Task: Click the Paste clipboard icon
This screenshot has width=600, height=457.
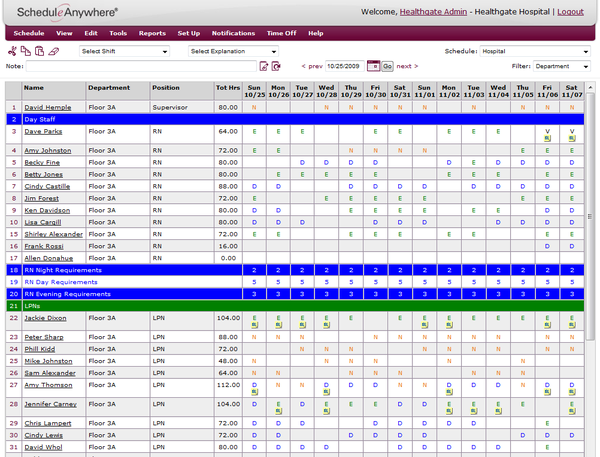Action: click(38, 51)
